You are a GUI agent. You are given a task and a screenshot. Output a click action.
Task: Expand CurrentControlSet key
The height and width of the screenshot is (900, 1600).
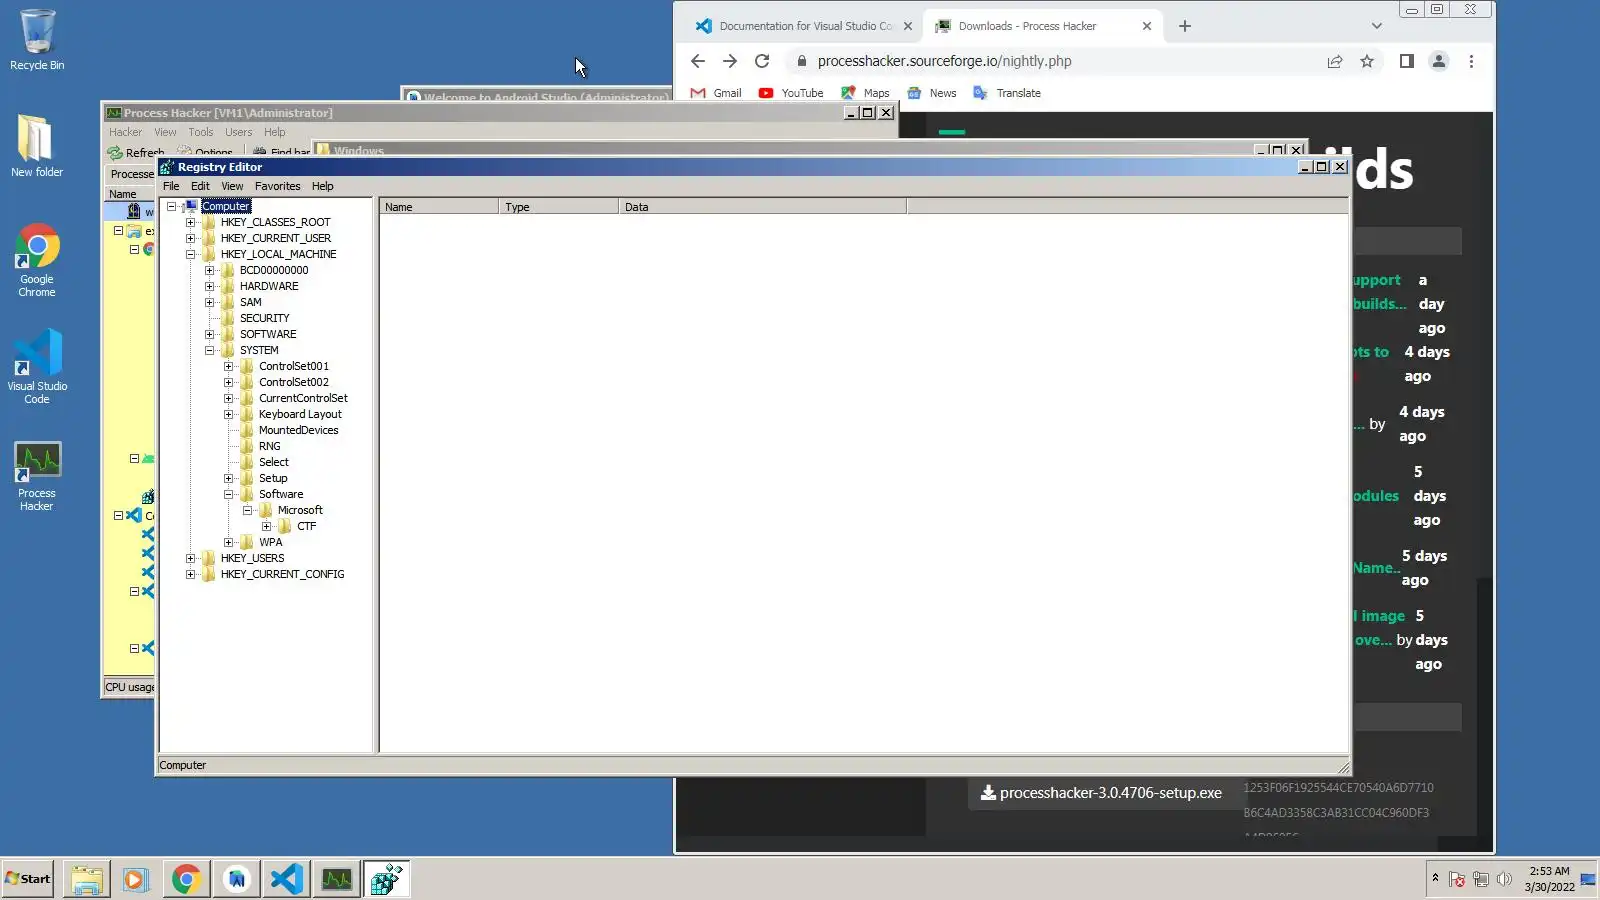(228, 398)
